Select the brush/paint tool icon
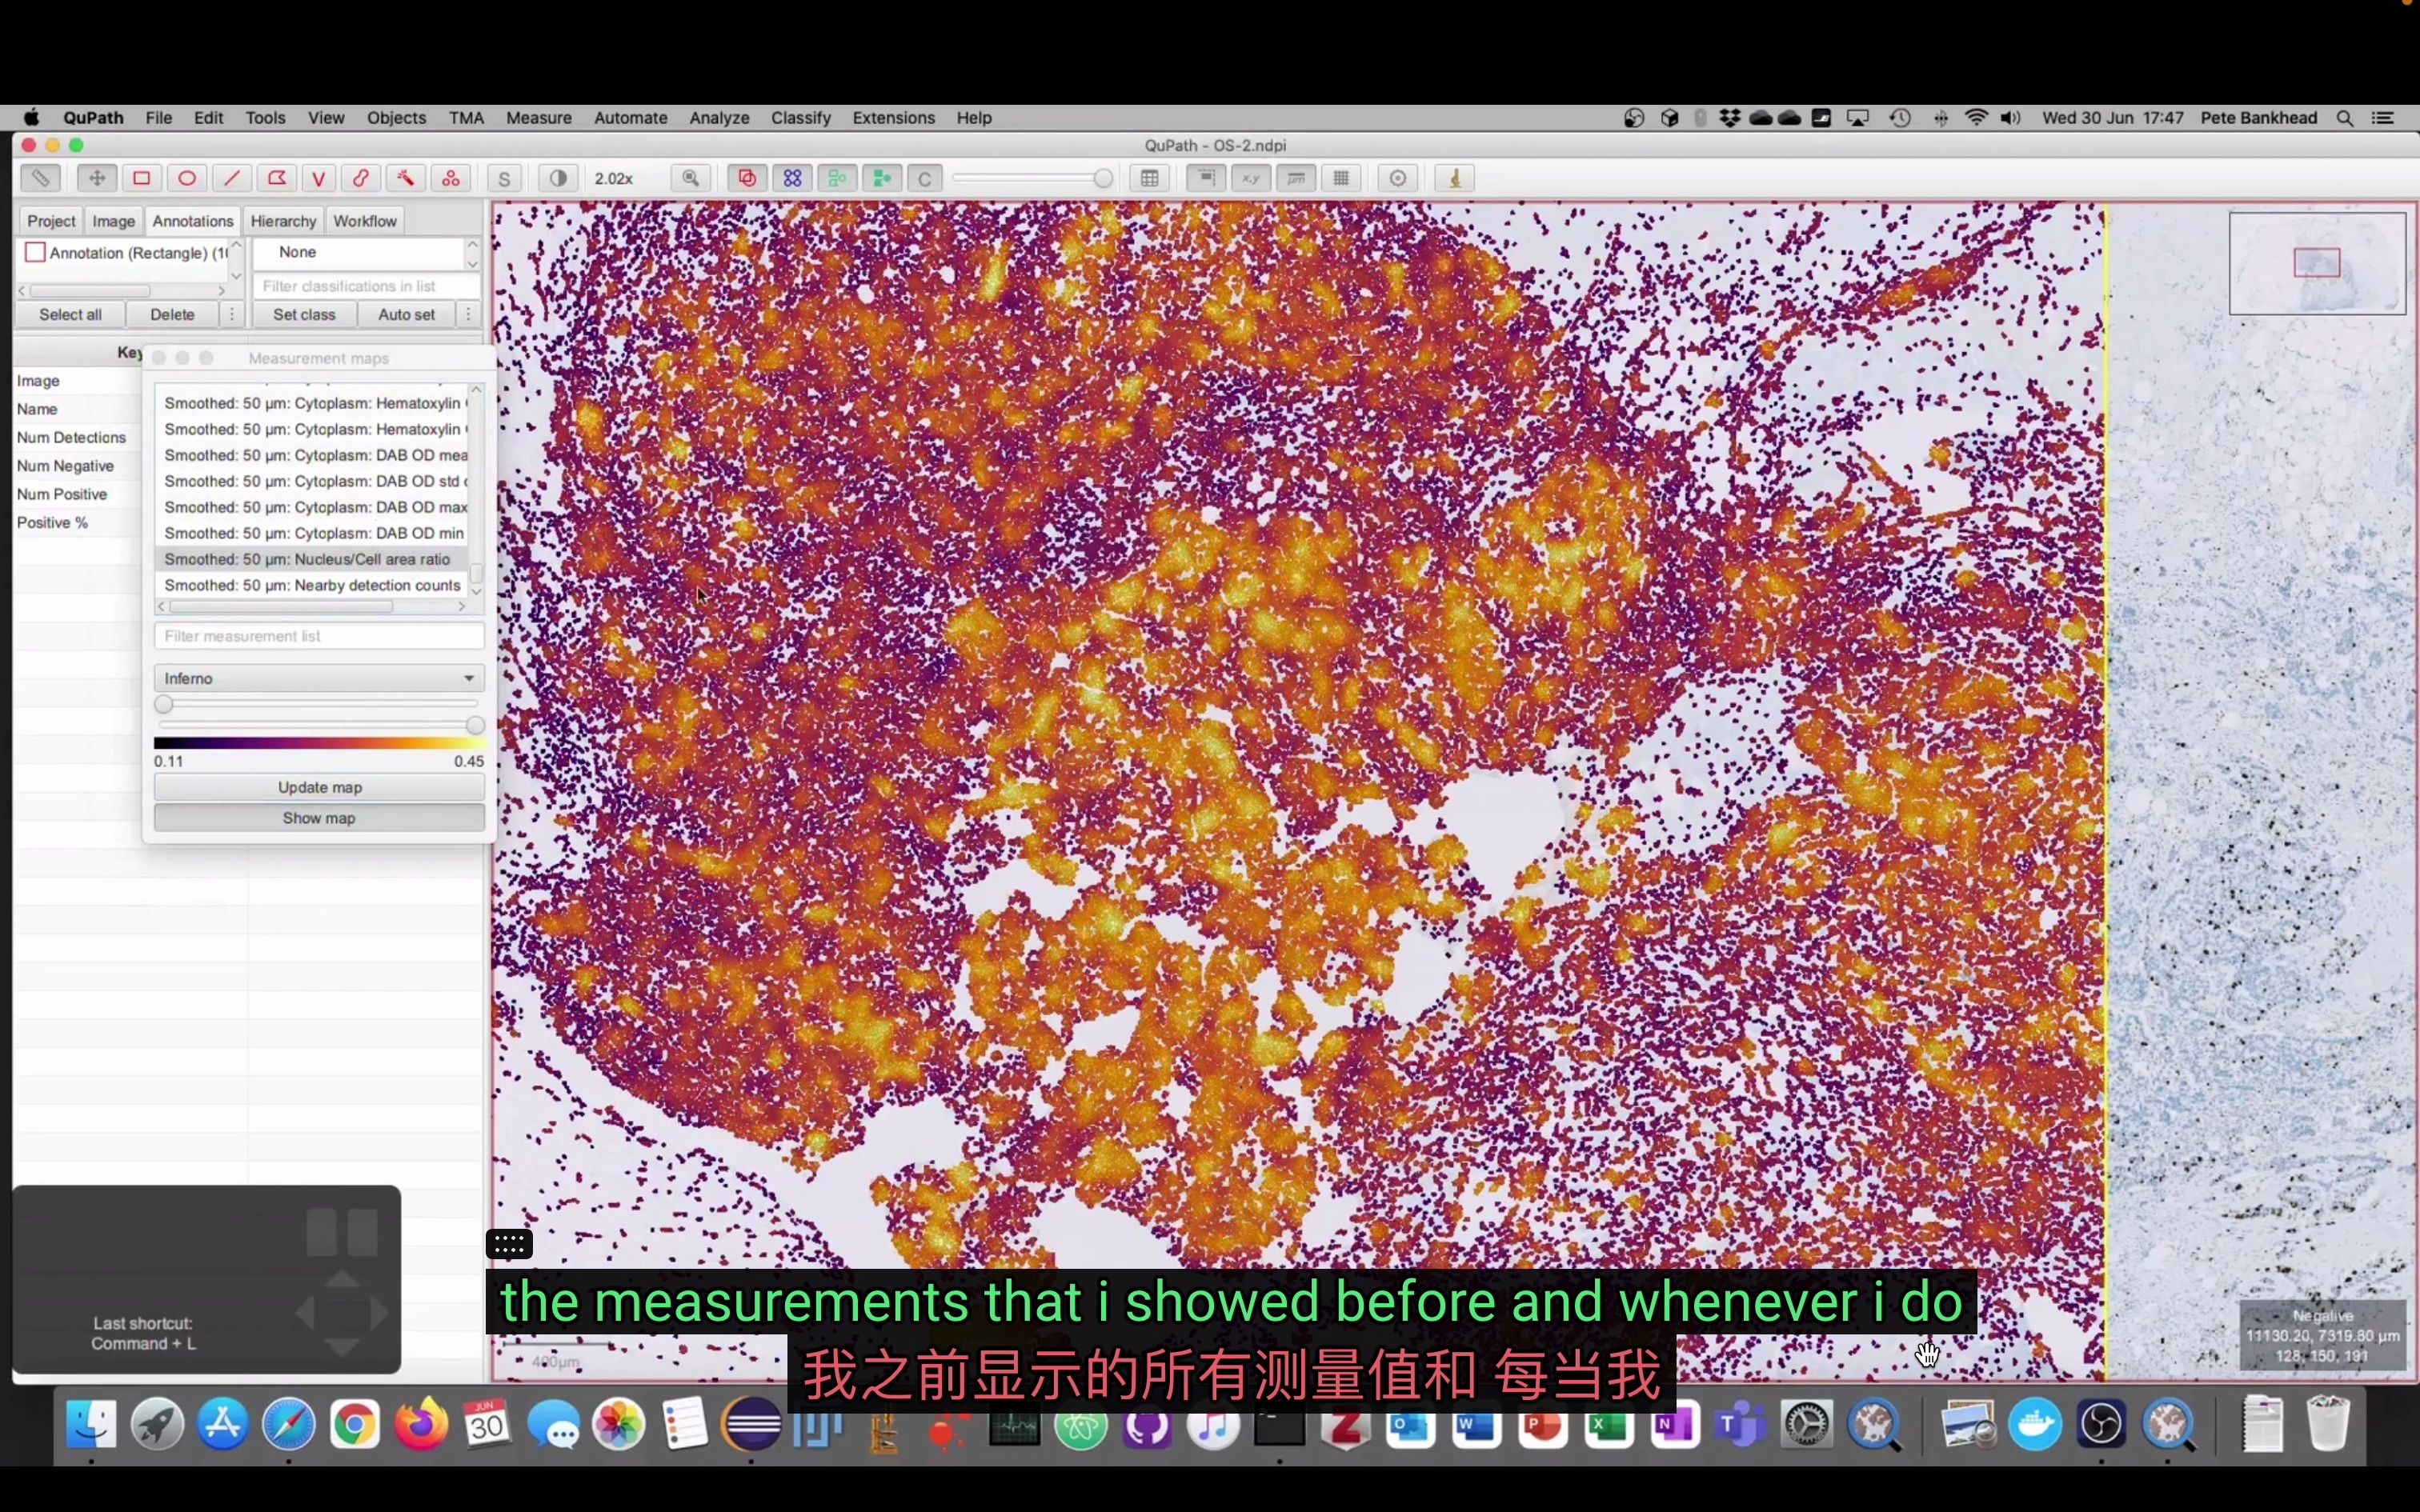Screen dimensions: 2420x1512 coord(361,176)
